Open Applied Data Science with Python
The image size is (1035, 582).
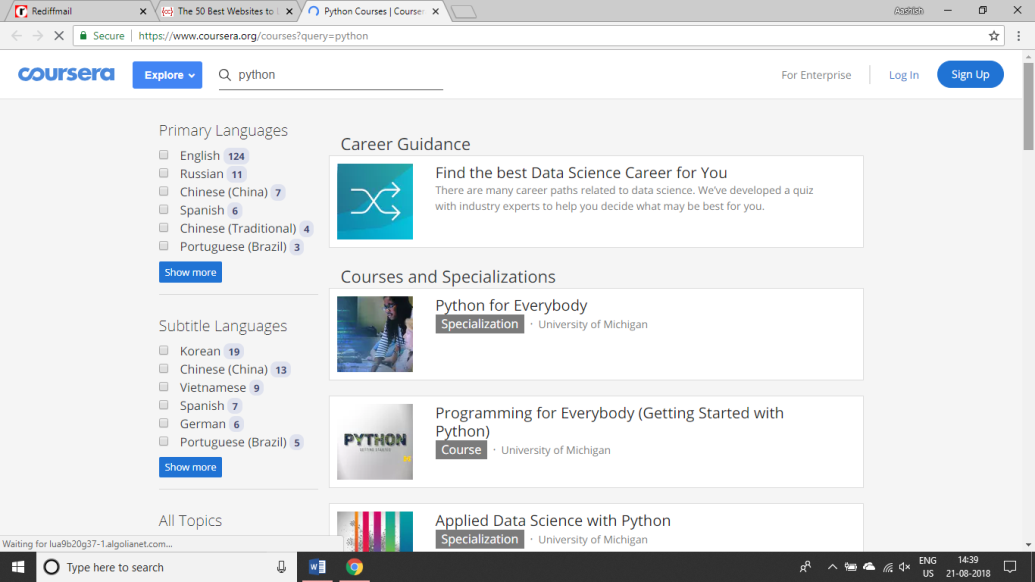552,521
